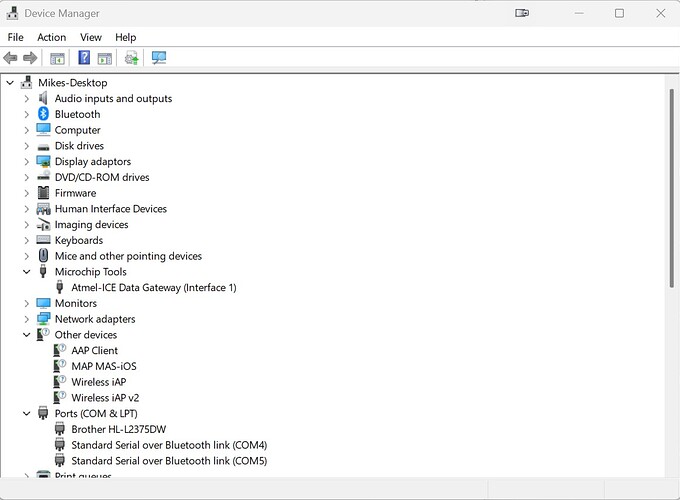Click the Microchip Tools plug icon

(43, 271)
